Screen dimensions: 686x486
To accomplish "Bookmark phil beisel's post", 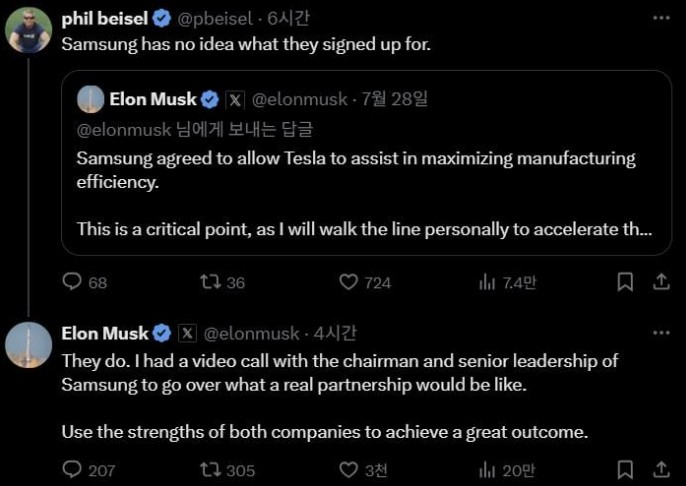I will point(625,283).
